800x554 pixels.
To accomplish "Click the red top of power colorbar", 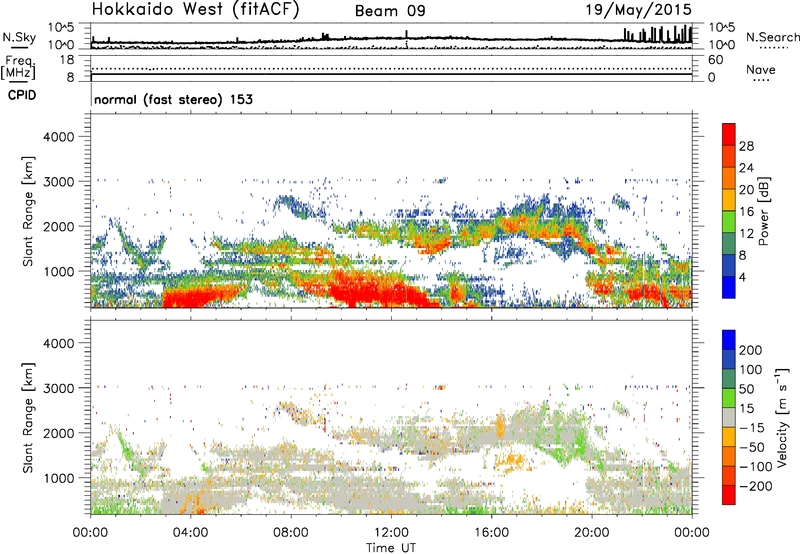I will pos(729,134).
